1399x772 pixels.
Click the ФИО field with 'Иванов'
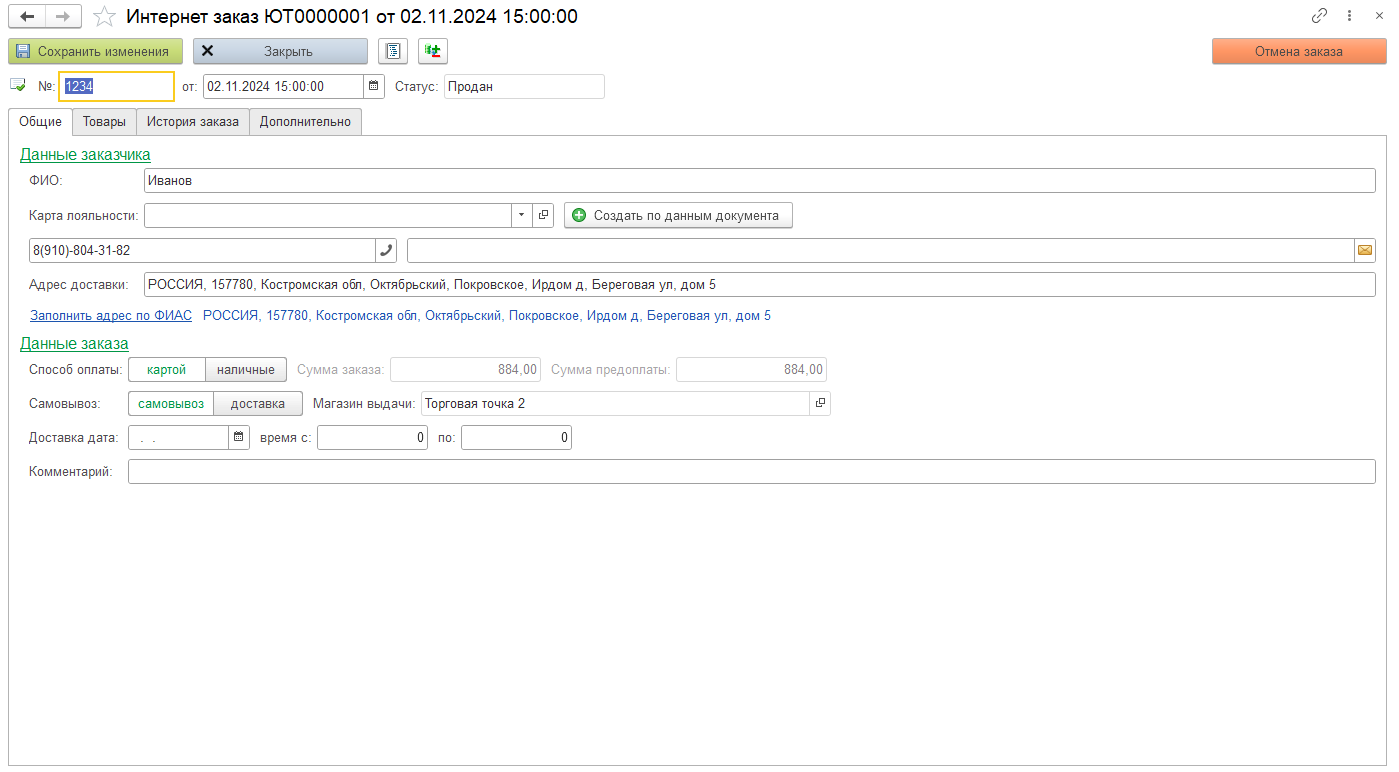[760, 181]
